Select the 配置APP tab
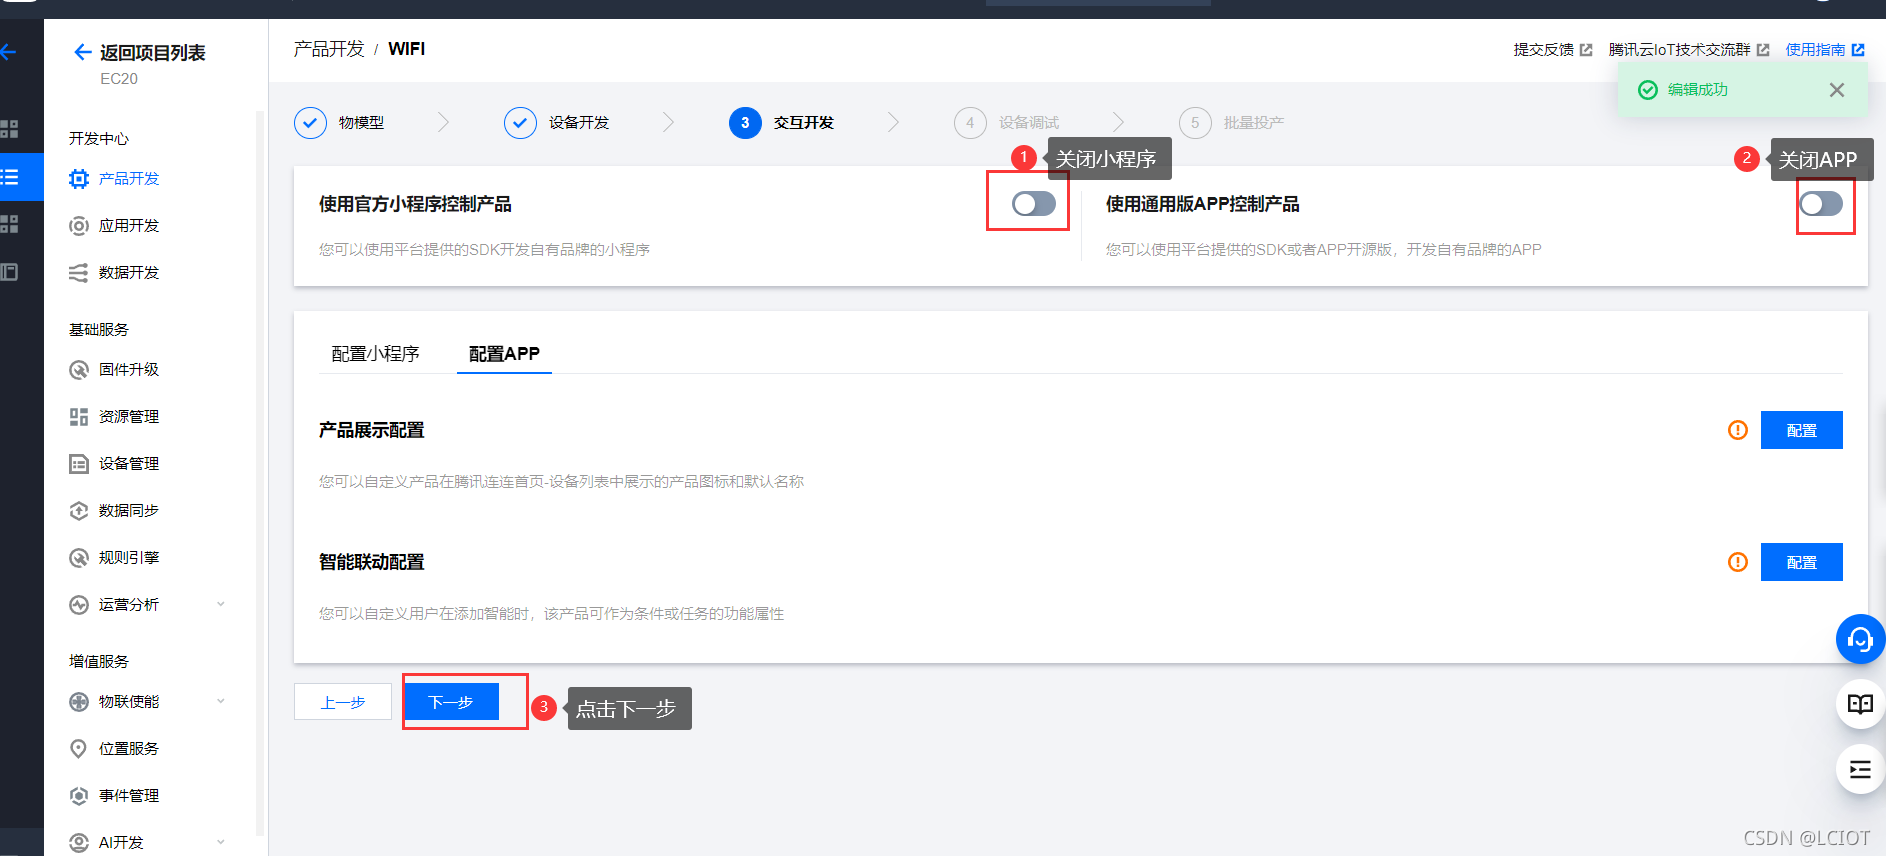Viewport: 1886px width, 856px height. [x=504, y=354]
